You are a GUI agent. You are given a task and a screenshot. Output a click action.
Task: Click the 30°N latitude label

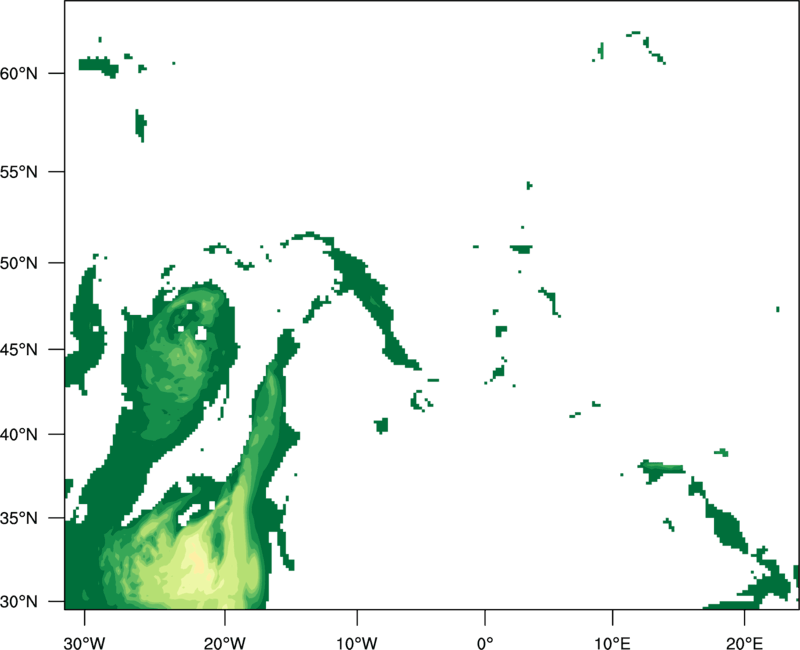[x=19, y=602]
